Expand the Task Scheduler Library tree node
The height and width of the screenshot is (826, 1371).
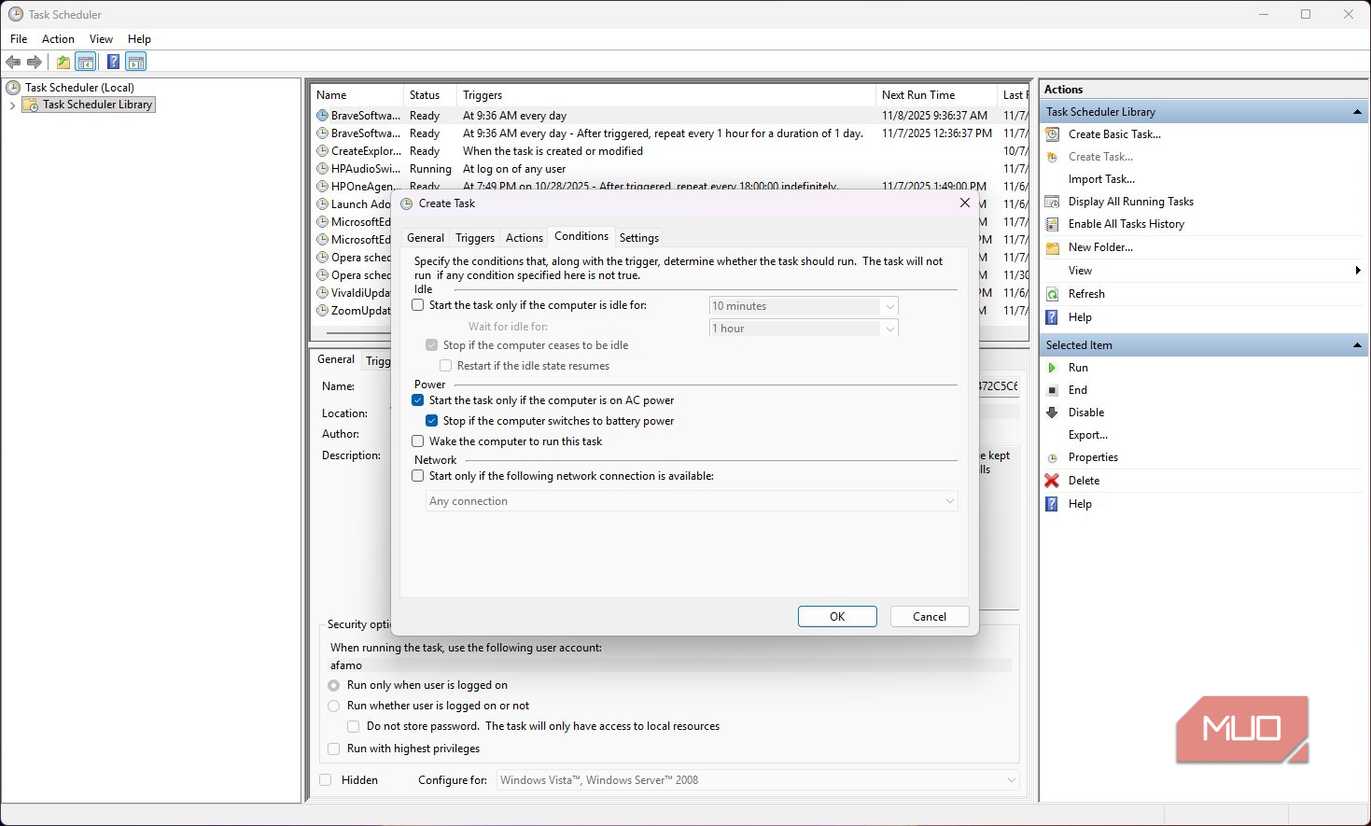pos(12,105)
